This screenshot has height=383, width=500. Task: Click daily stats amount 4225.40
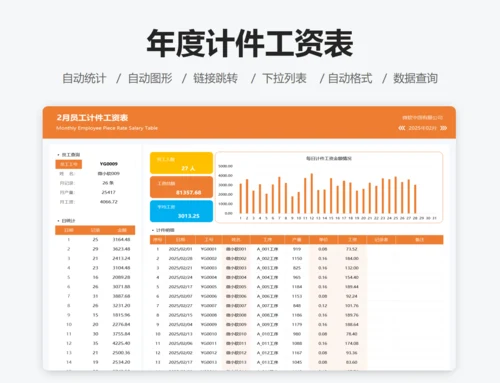pos(121,343)
